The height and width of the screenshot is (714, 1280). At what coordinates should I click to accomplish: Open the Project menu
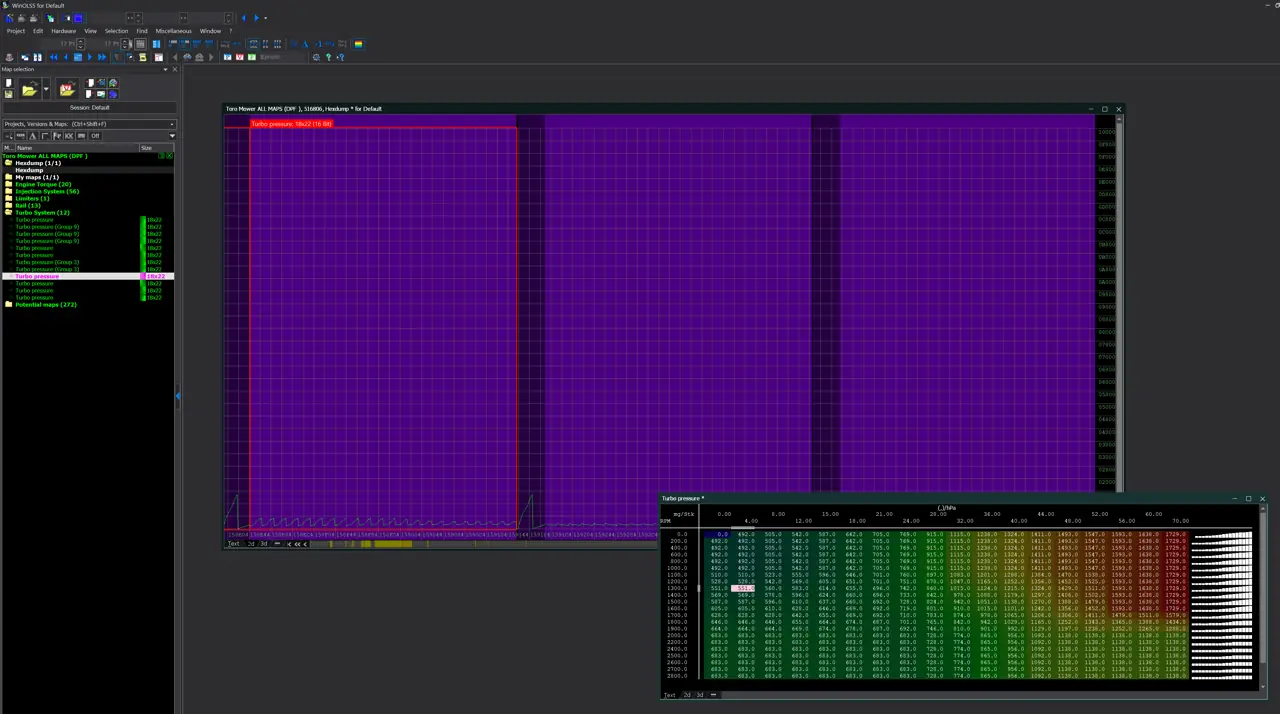click(16, 31)
